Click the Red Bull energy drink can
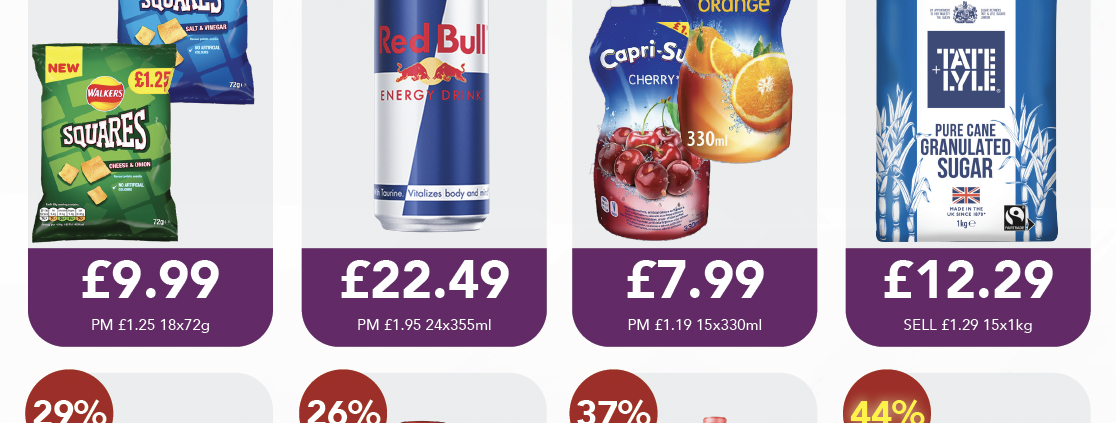Viewport: 1116px width, 423px height. pos(430,115)
